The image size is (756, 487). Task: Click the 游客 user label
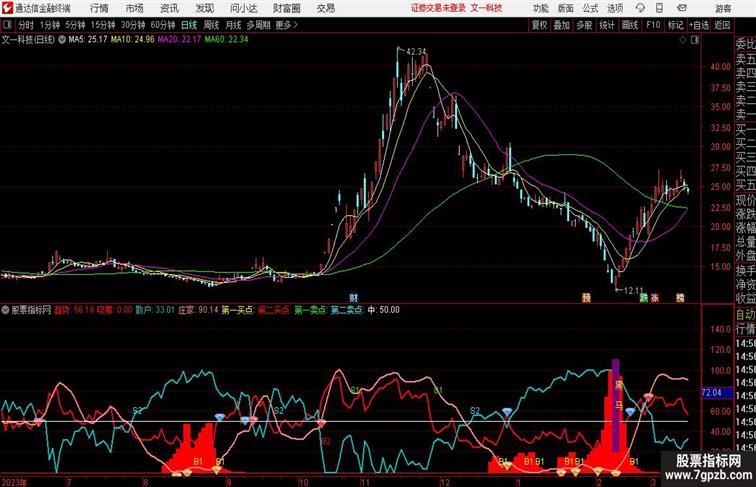[723, 8]
